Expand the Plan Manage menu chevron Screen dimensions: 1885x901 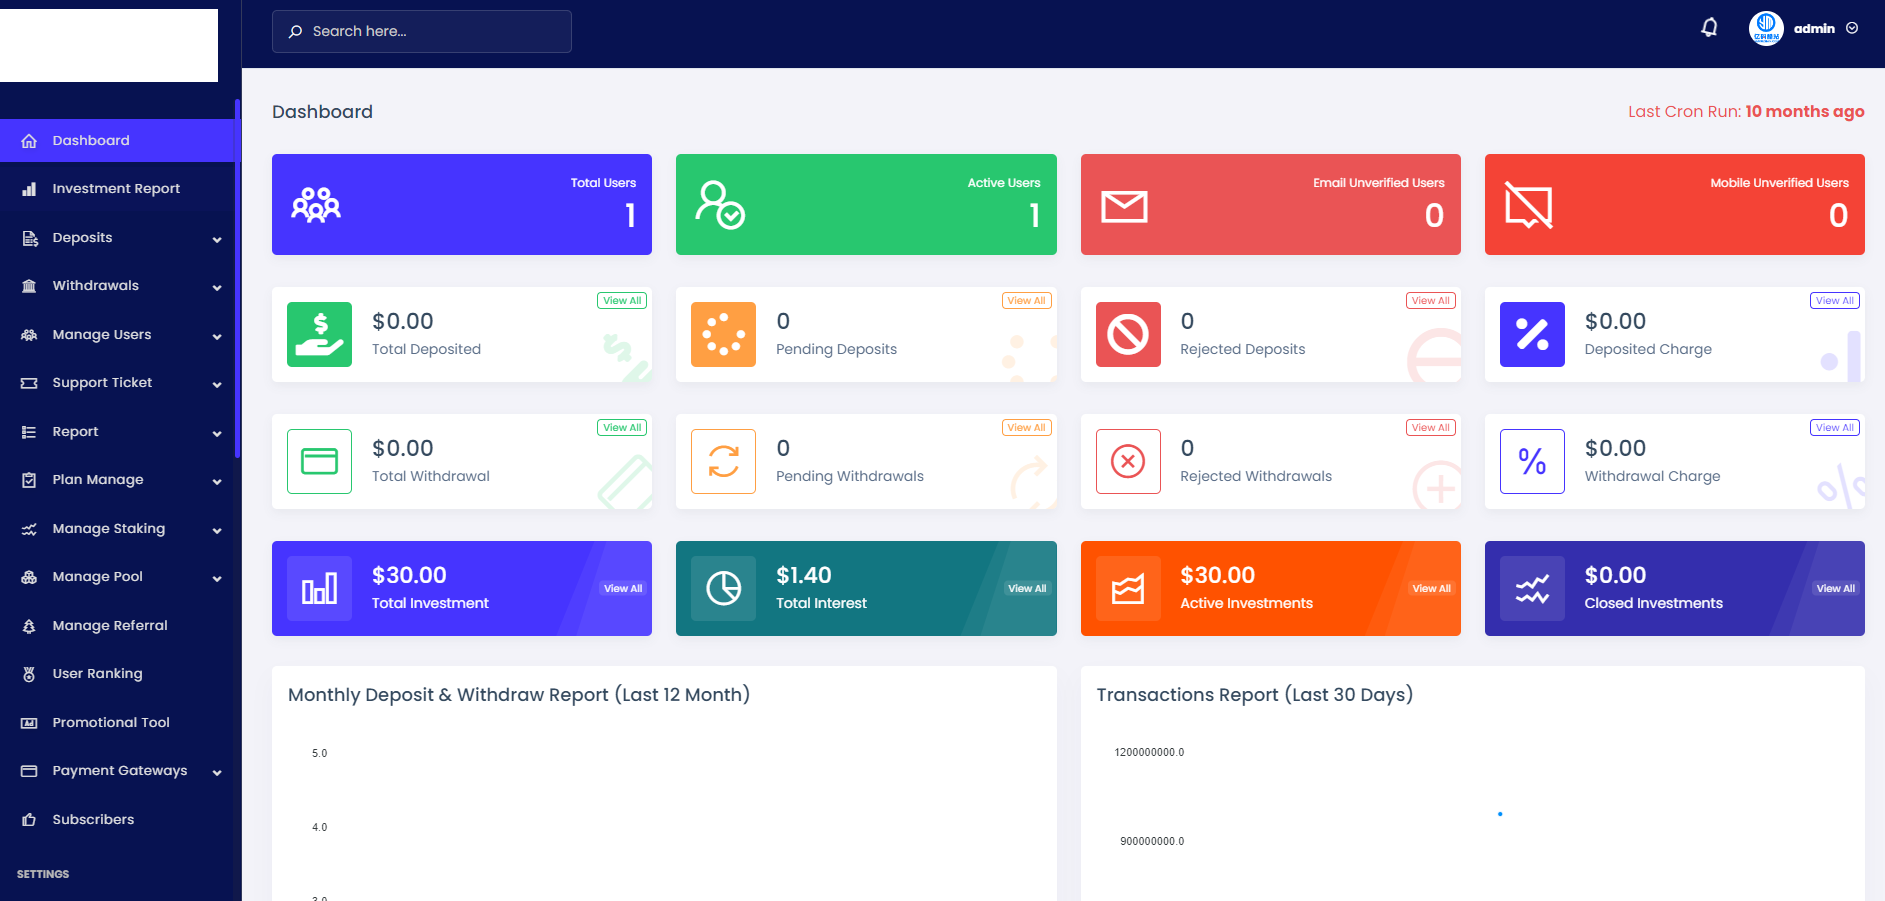point(217,481)
